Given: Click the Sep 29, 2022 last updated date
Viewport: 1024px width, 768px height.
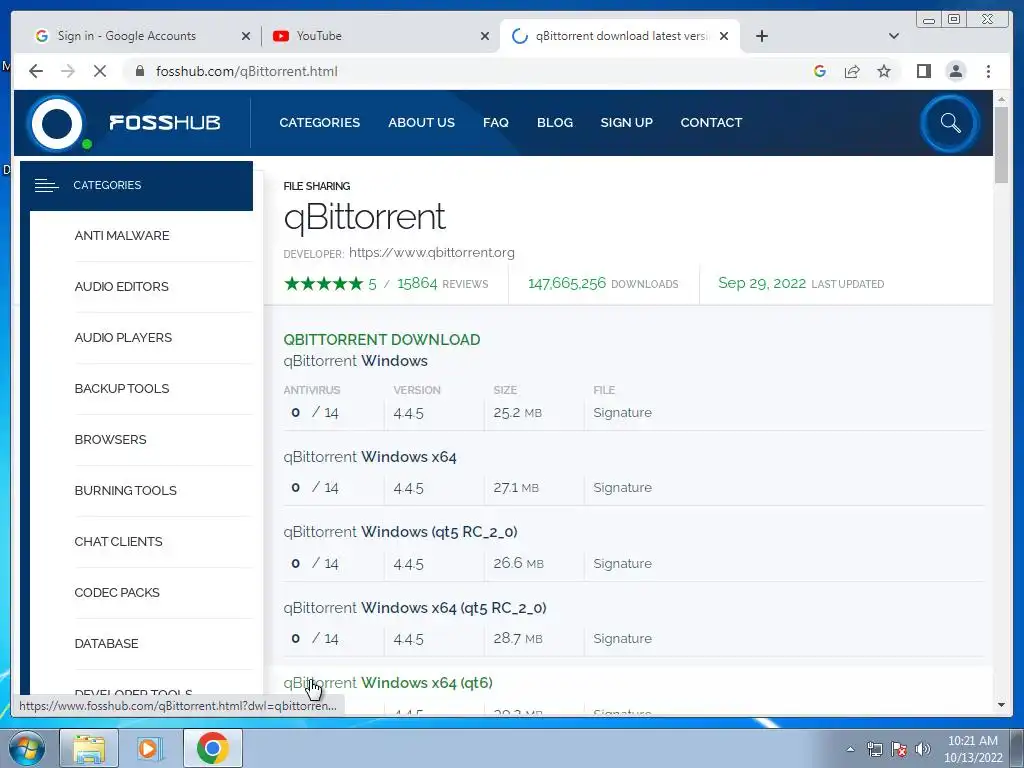Looking at the screenshot, I should click(x=762, y=283).
